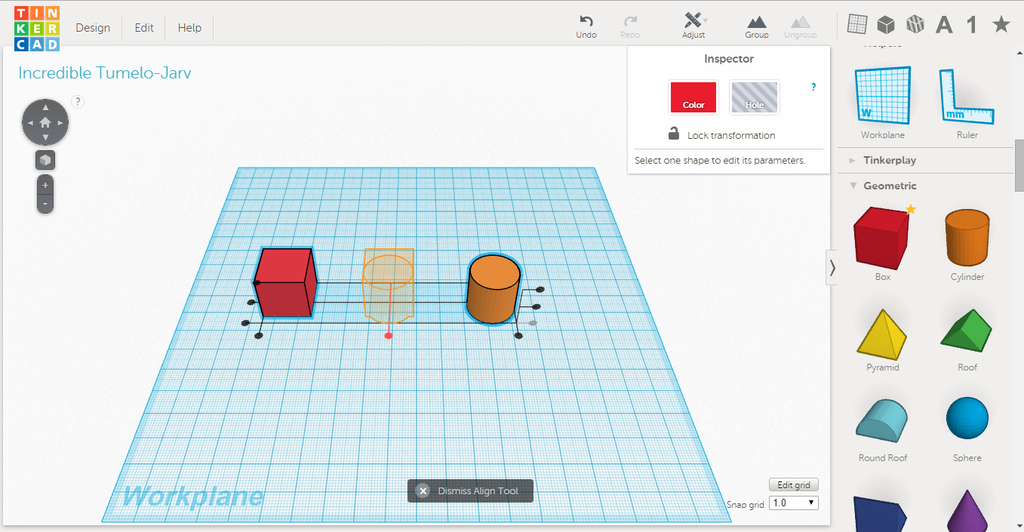Image resolution: width=1024 pixels, height=532 pixels.
Task: Choose the blue Sphere shape
Action: click(967, 428)
